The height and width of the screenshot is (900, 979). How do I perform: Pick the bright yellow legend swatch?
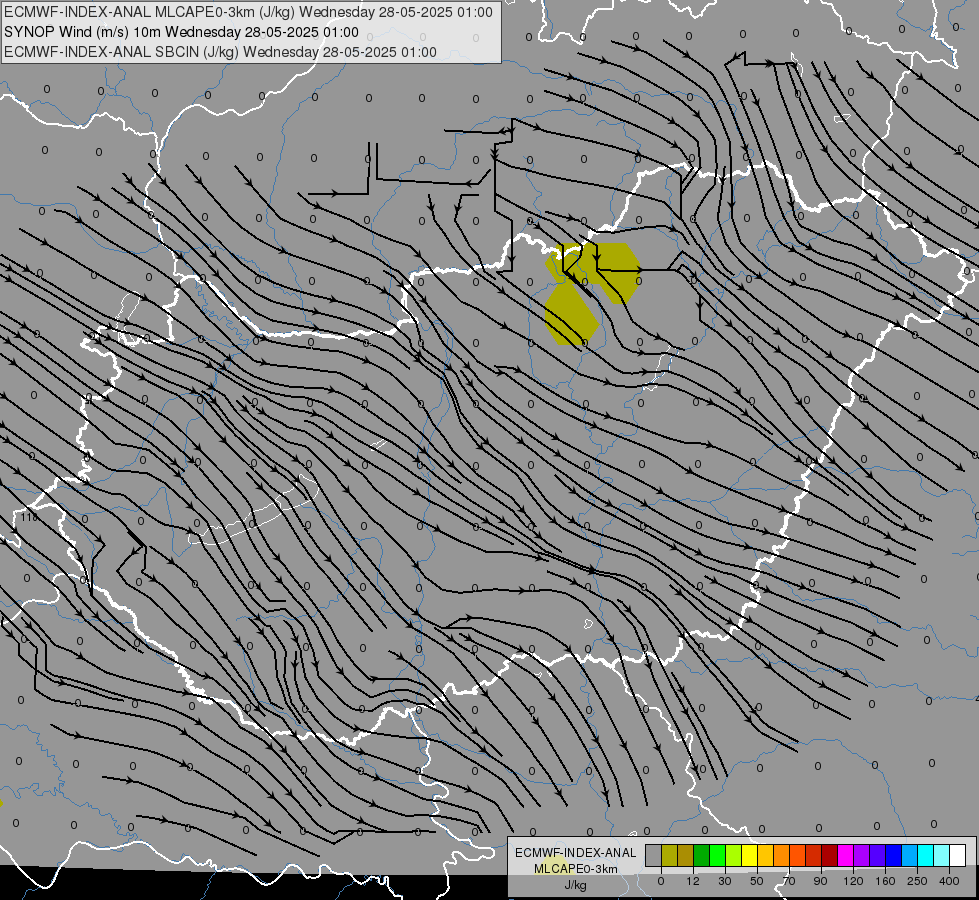(x=750, y=855)
